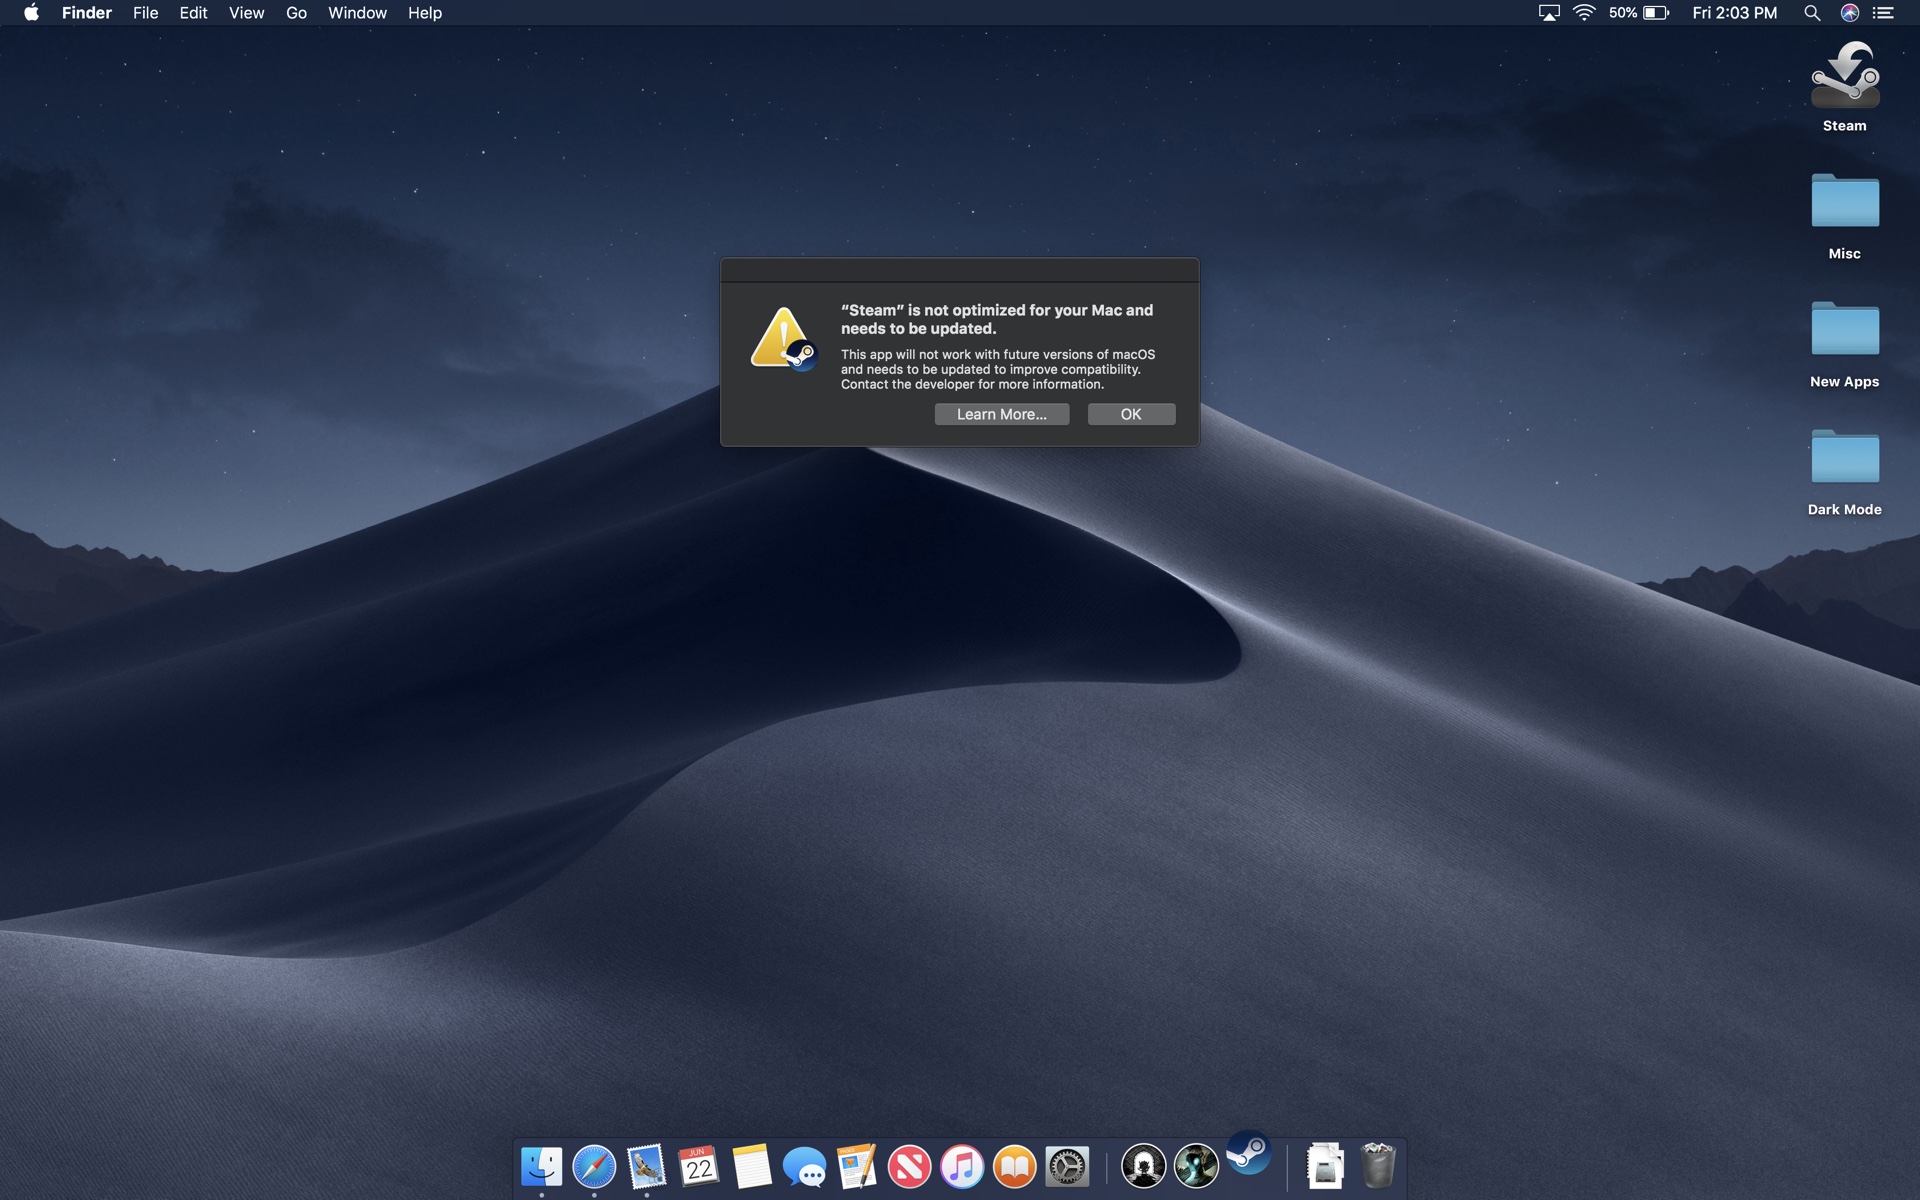Open the Apple menu
Screen dimensions: 1920x1200
[x=31, y=13]
